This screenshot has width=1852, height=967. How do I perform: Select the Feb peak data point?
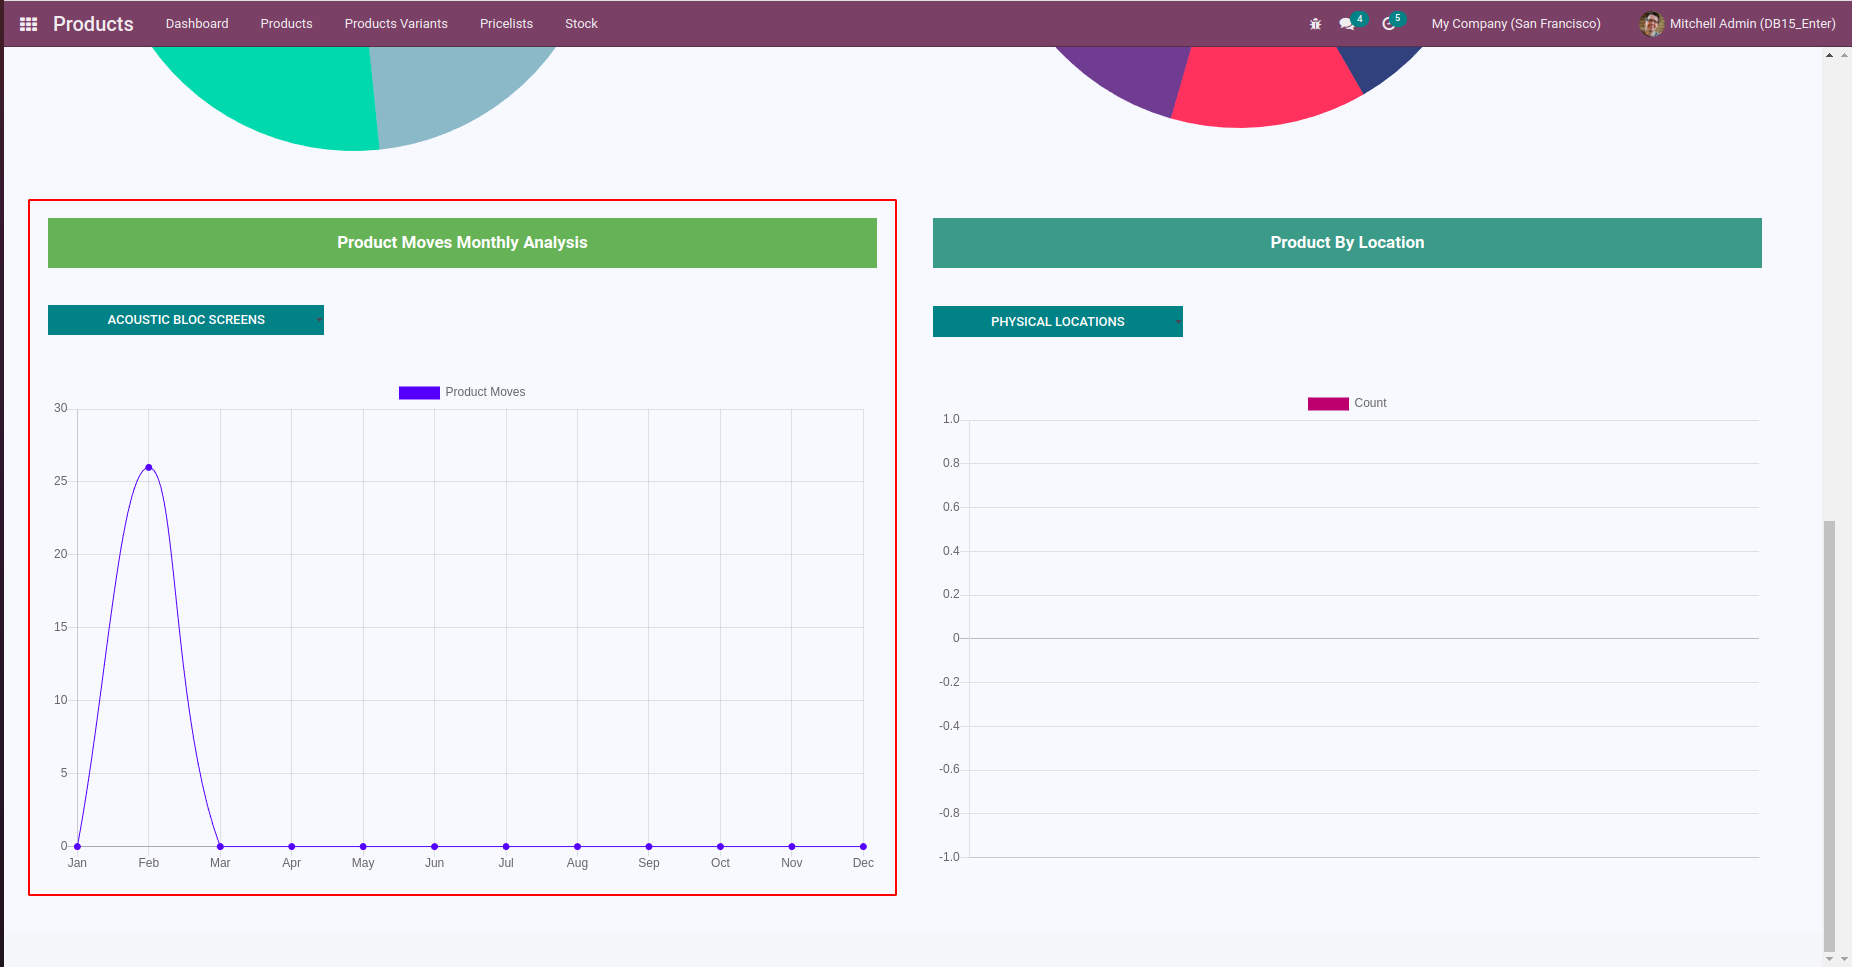pyautogui.click(x=149, y=467)
